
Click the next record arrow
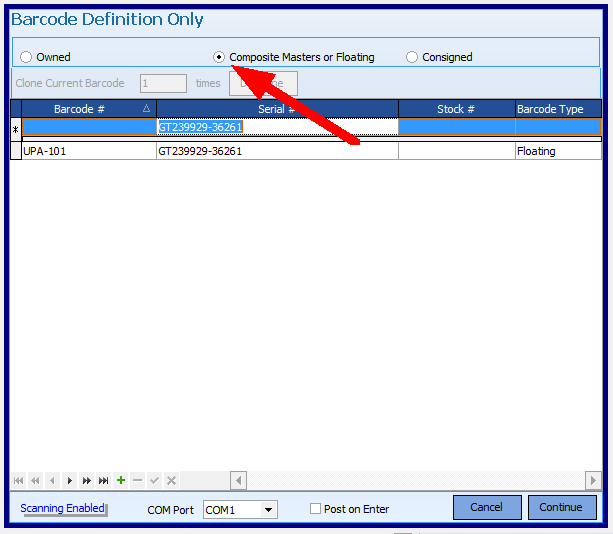[69, 481]
